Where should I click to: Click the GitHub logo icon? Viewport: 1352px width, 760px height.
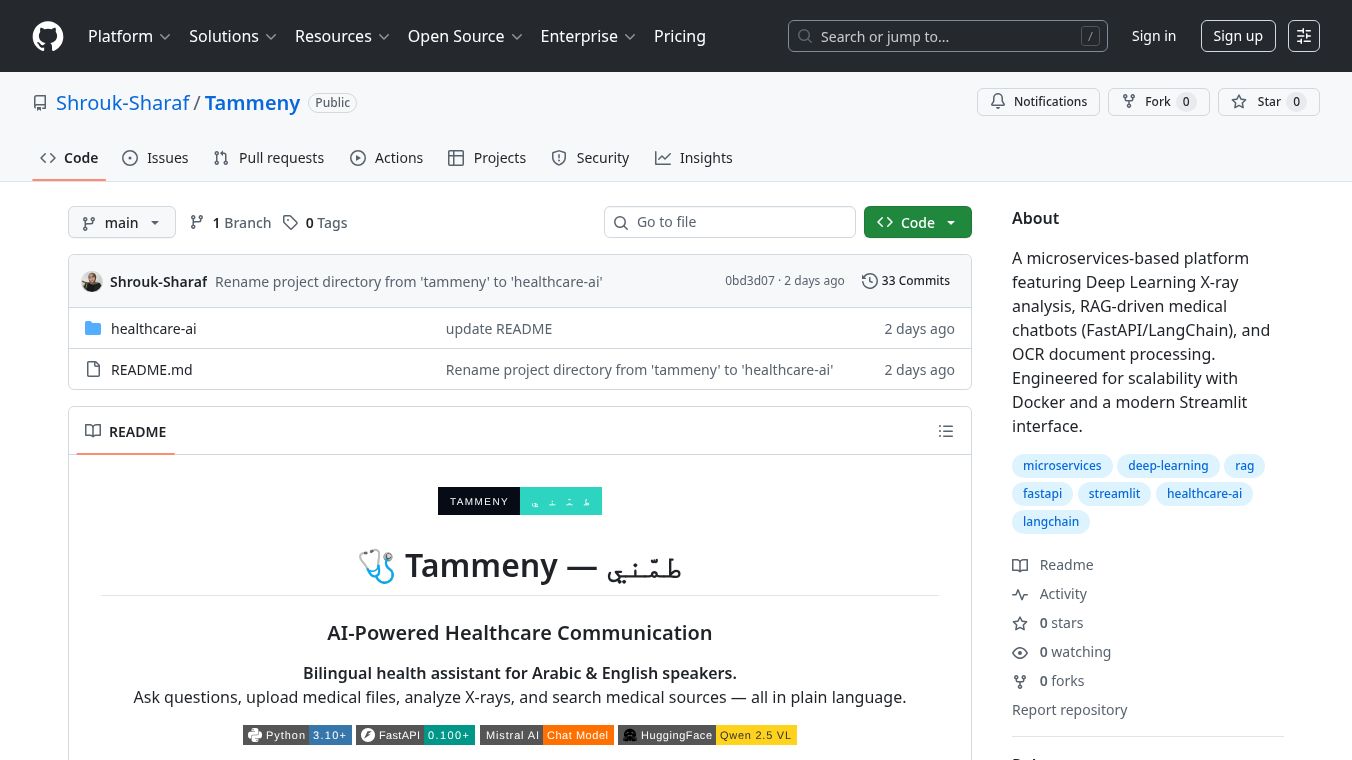pos(48,36)
